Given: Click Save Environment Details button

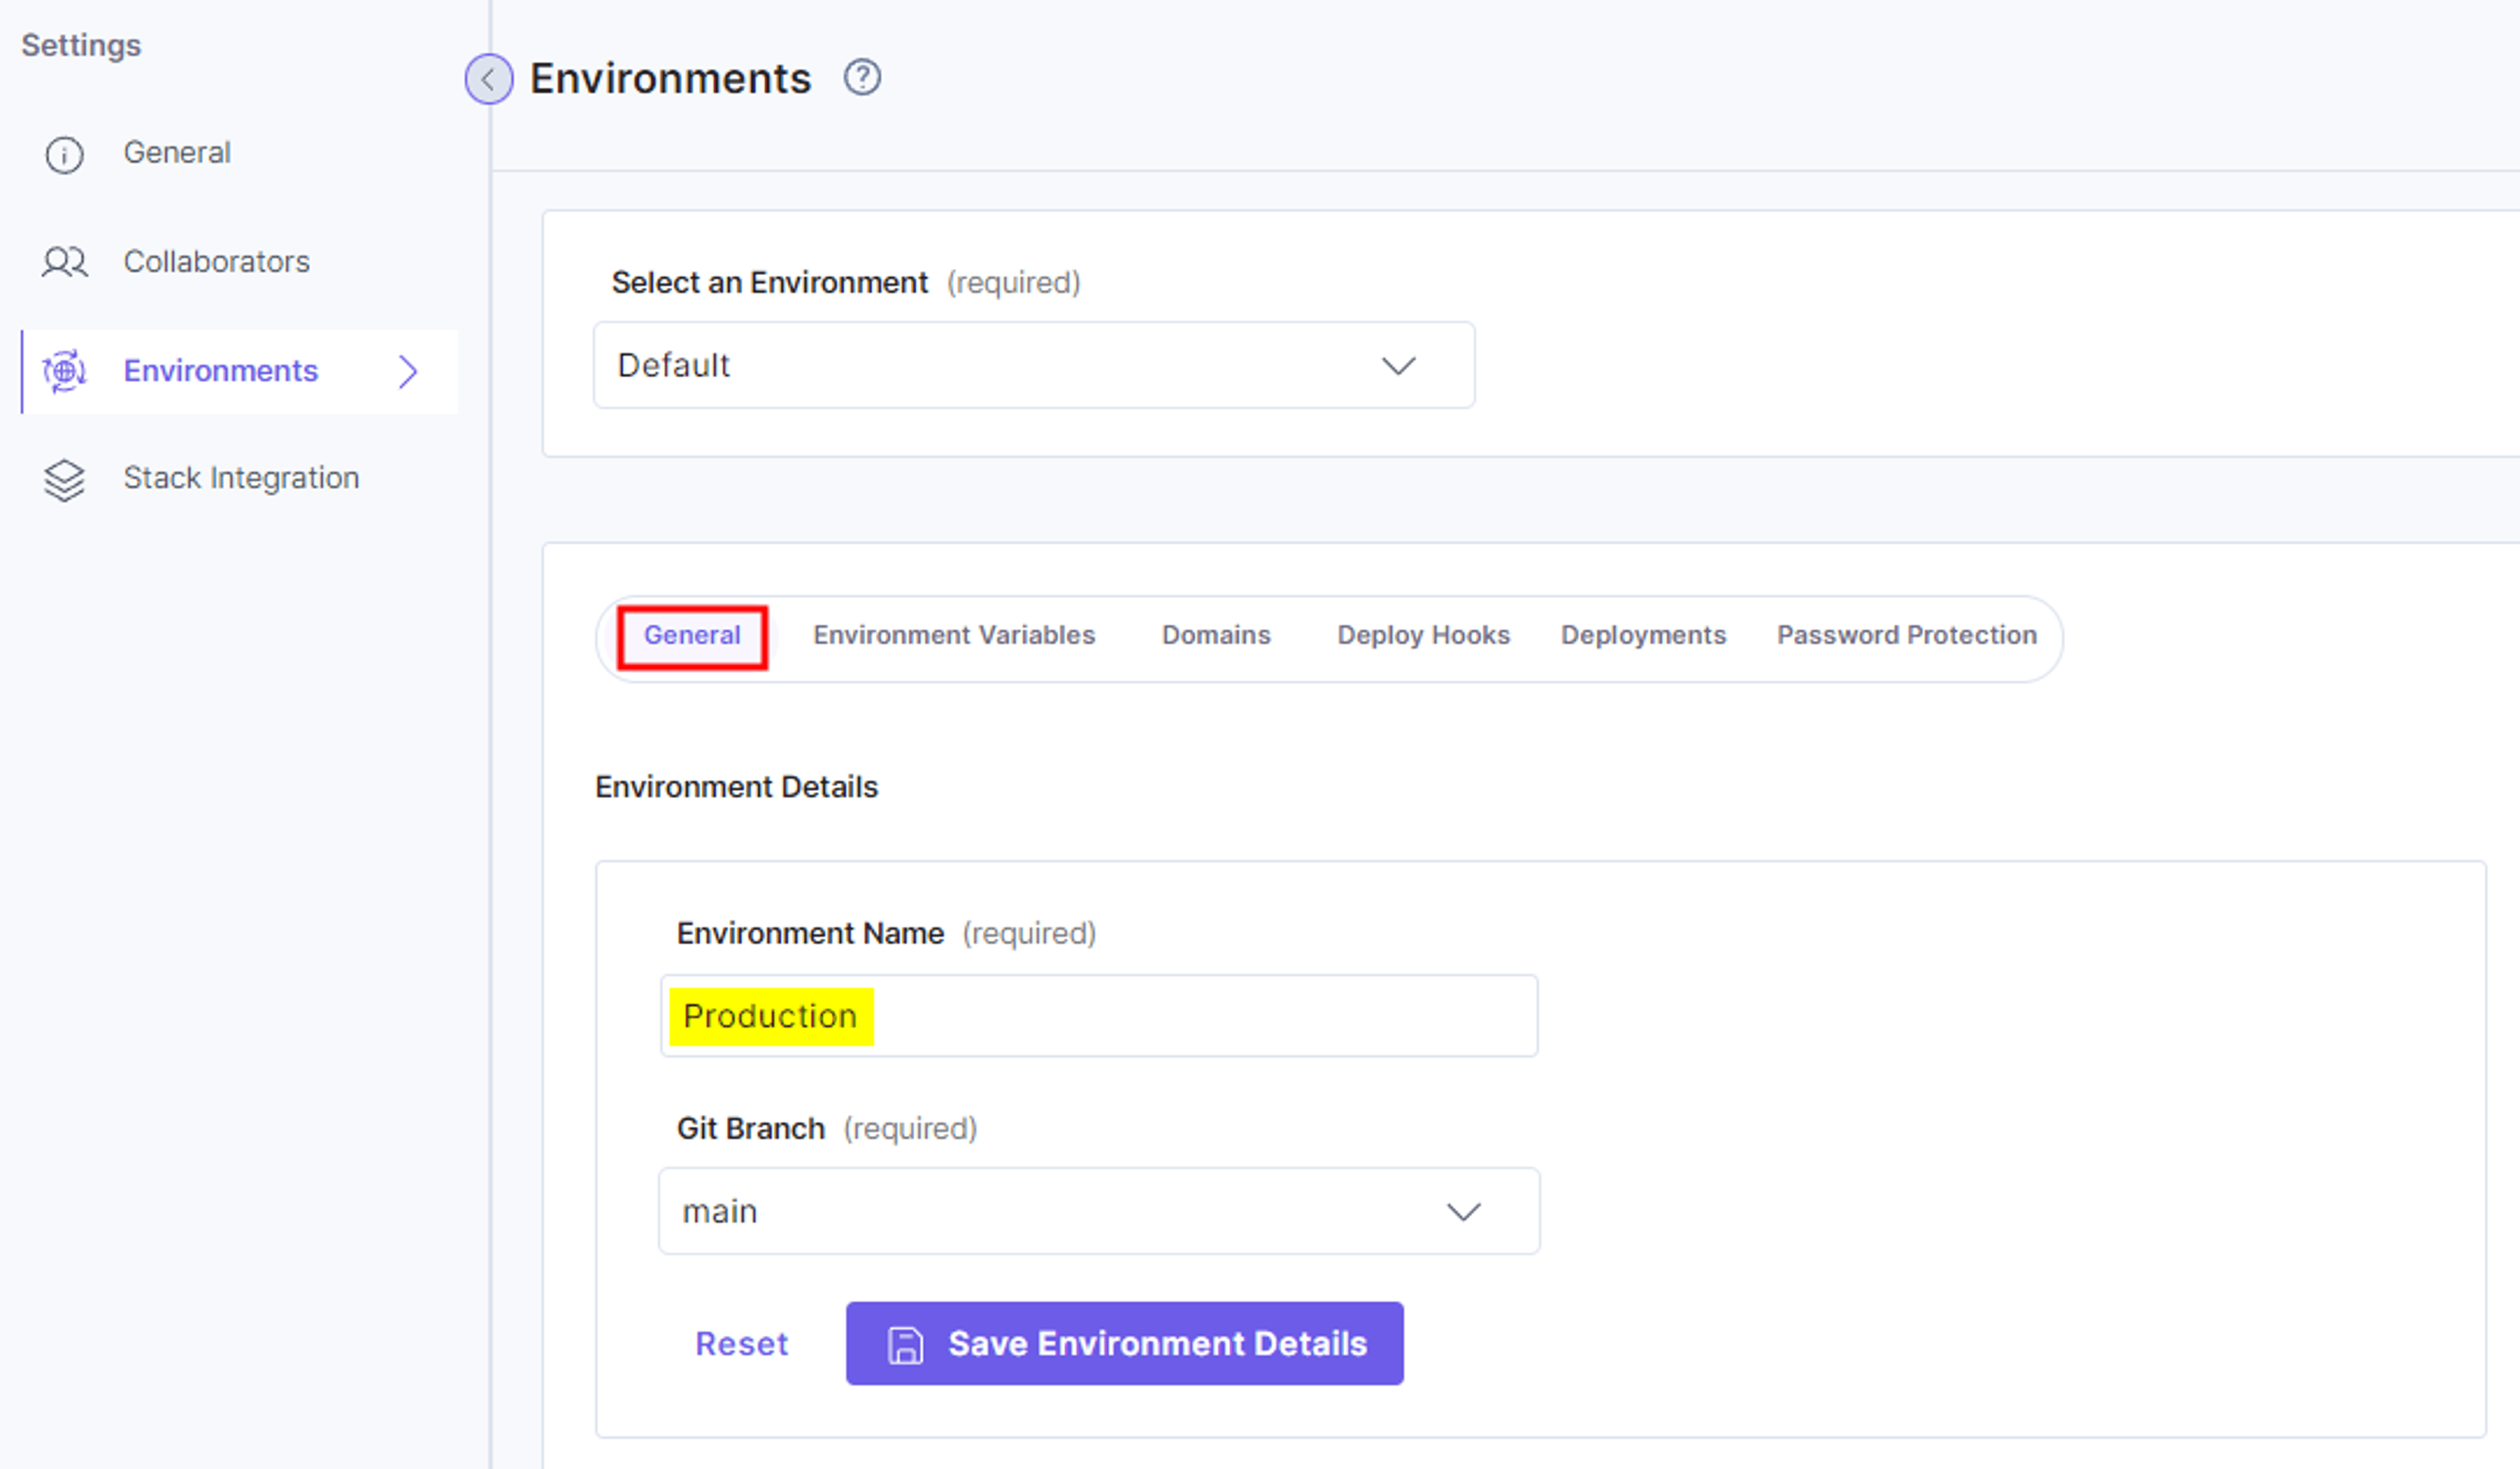Looking at the screenshot, I should click(x=1124, y=1343).
